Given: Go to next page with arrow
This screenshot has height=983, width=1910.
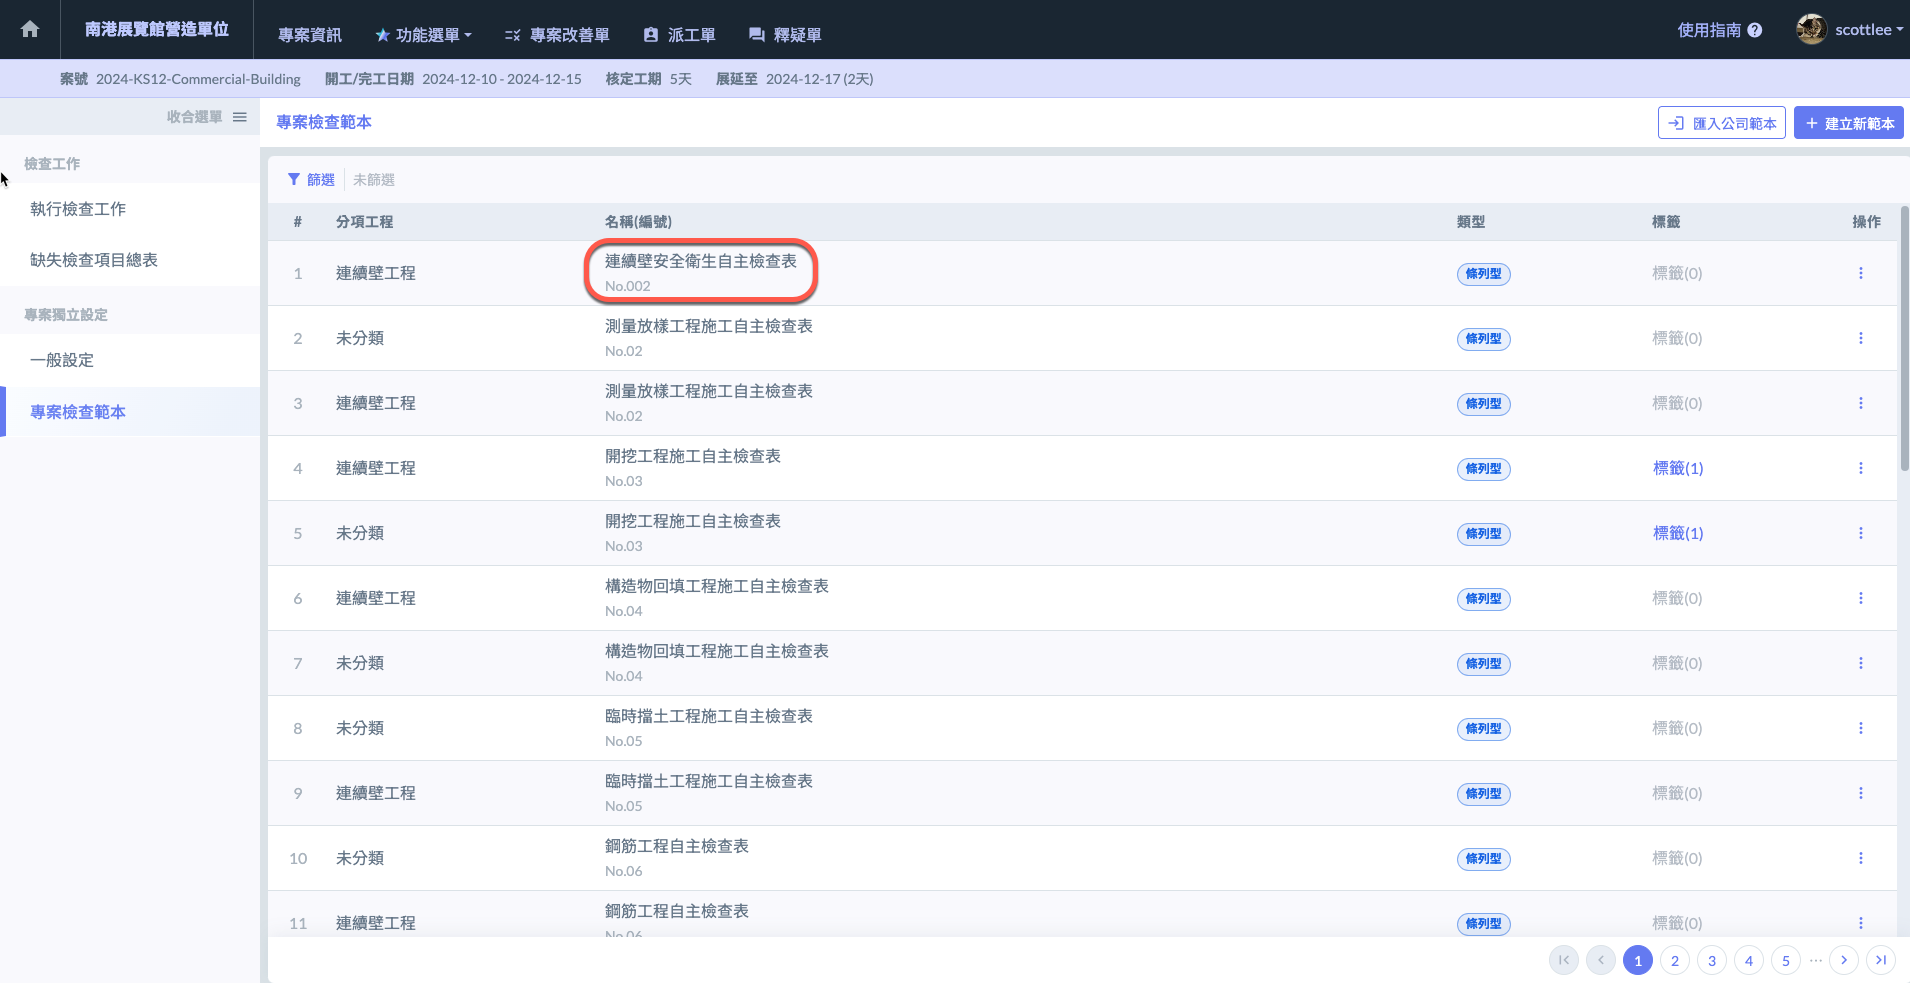Looking at the screenshot, I should click(x=1843, y=960).
